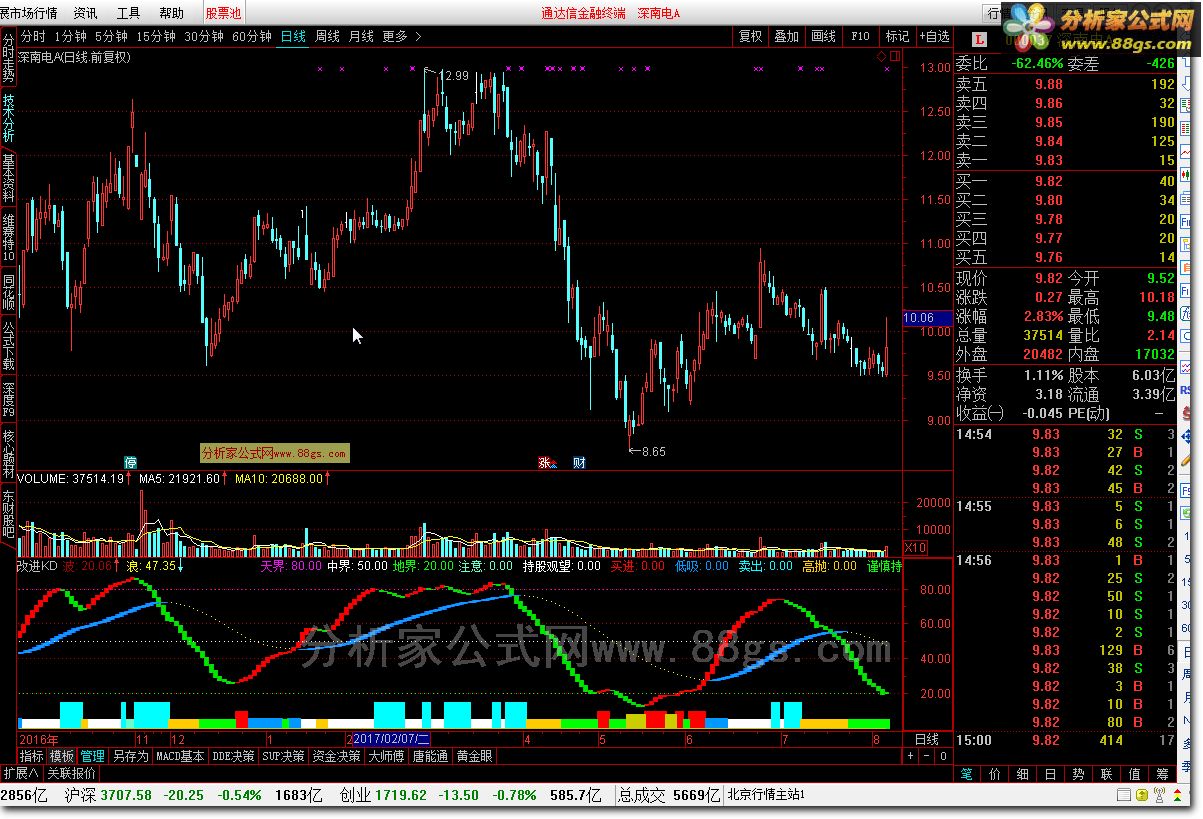This screenshot has height=819, width=1203.
Task: Select the 日线 period tab
Action: [x=293, y=36]
